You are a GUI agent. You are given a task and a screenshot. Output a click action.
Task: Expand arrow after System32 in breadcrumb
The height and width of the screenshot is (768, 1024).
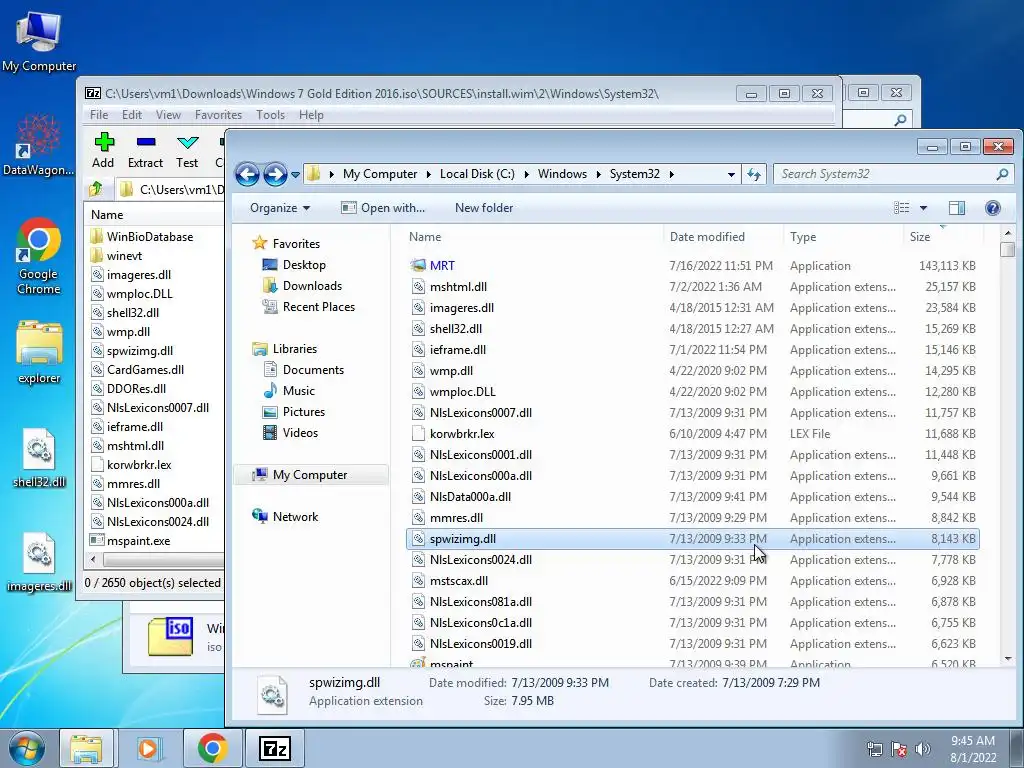(671, 174)
